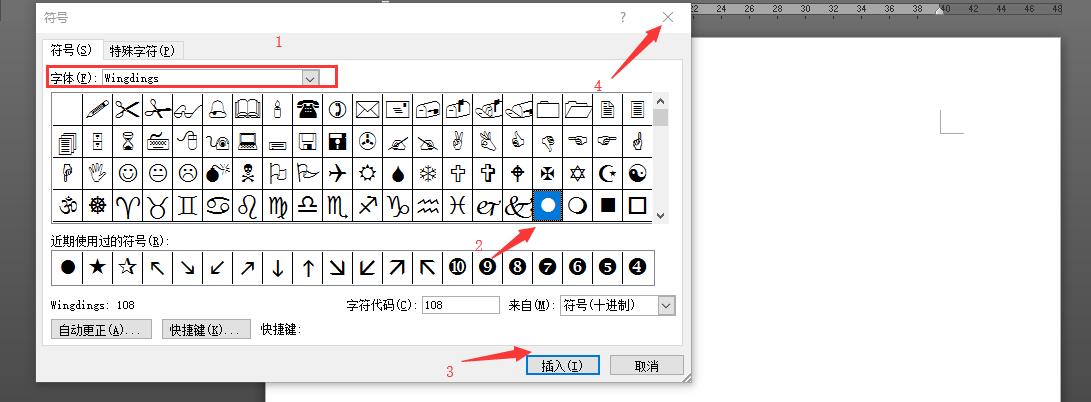
Task: Select the Pisces zodiac symbol
Action: pos(458,206)
